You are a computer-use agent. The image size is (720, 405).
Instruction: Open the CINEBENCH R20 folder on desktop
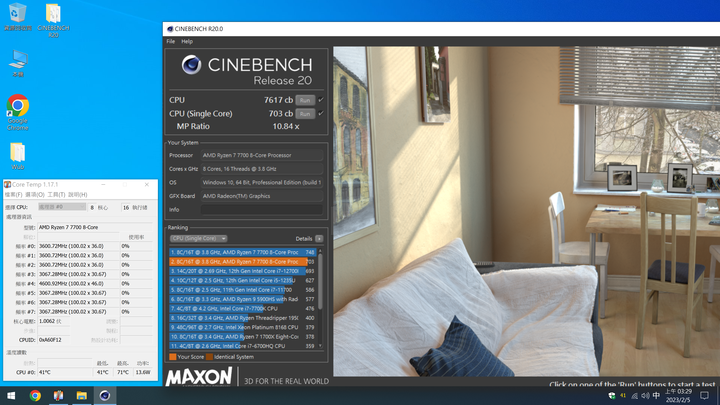(53, 20)
